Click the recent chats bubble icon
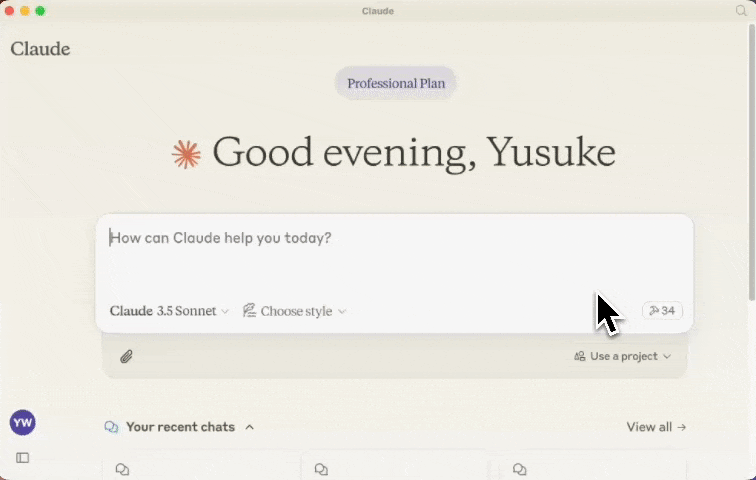 [111, 427]
